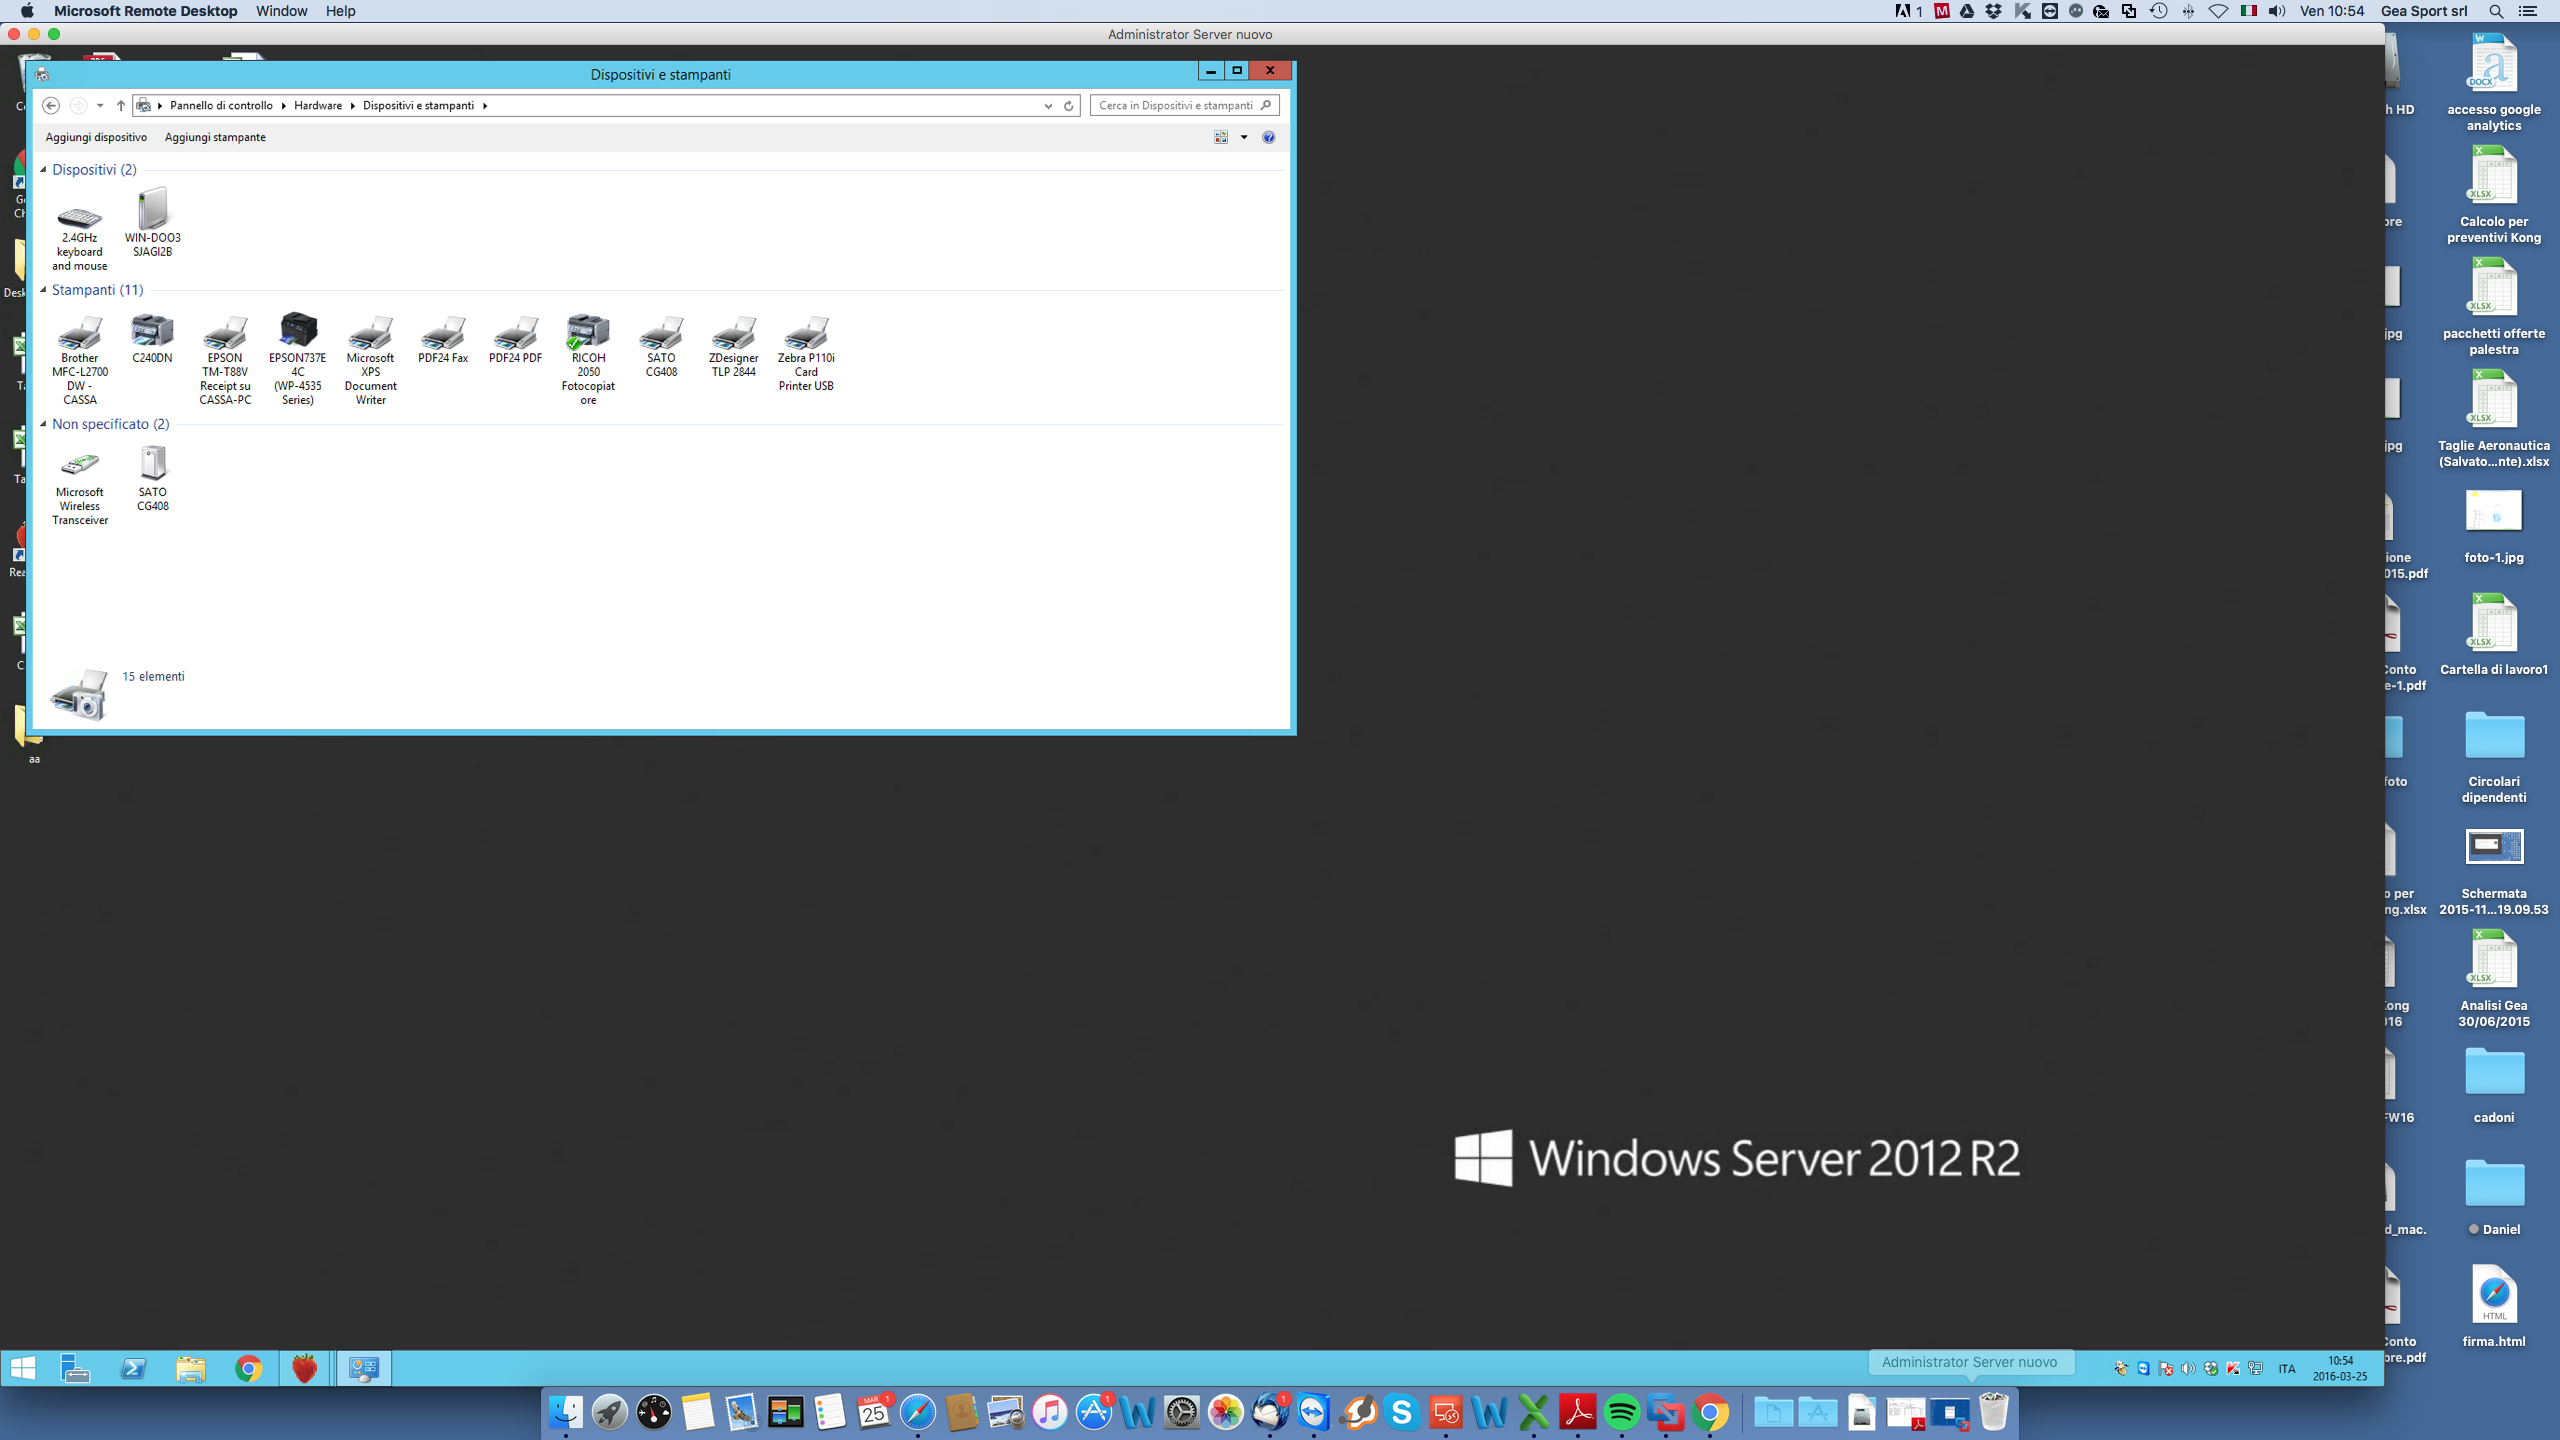Go up one level with Up arrow
Screen dimensions: 2560x1440
(x=121, y=106)
